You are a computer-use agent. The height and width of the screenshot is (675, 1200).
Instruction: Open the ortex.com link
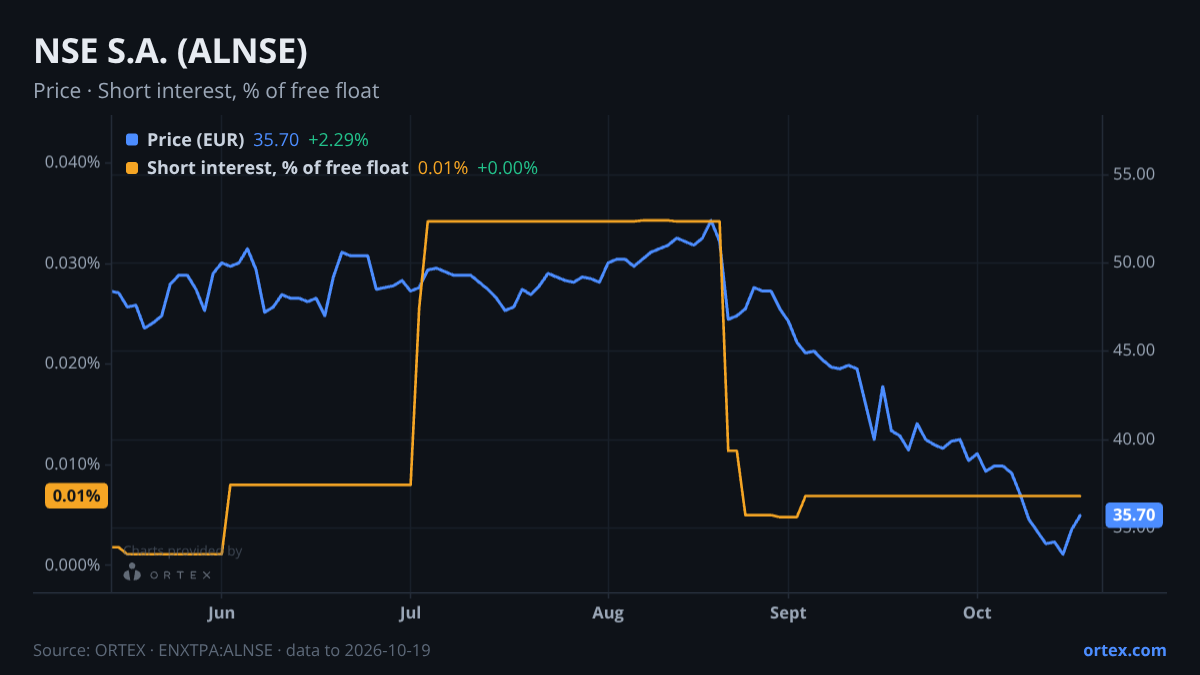[x=1124, y=650]
